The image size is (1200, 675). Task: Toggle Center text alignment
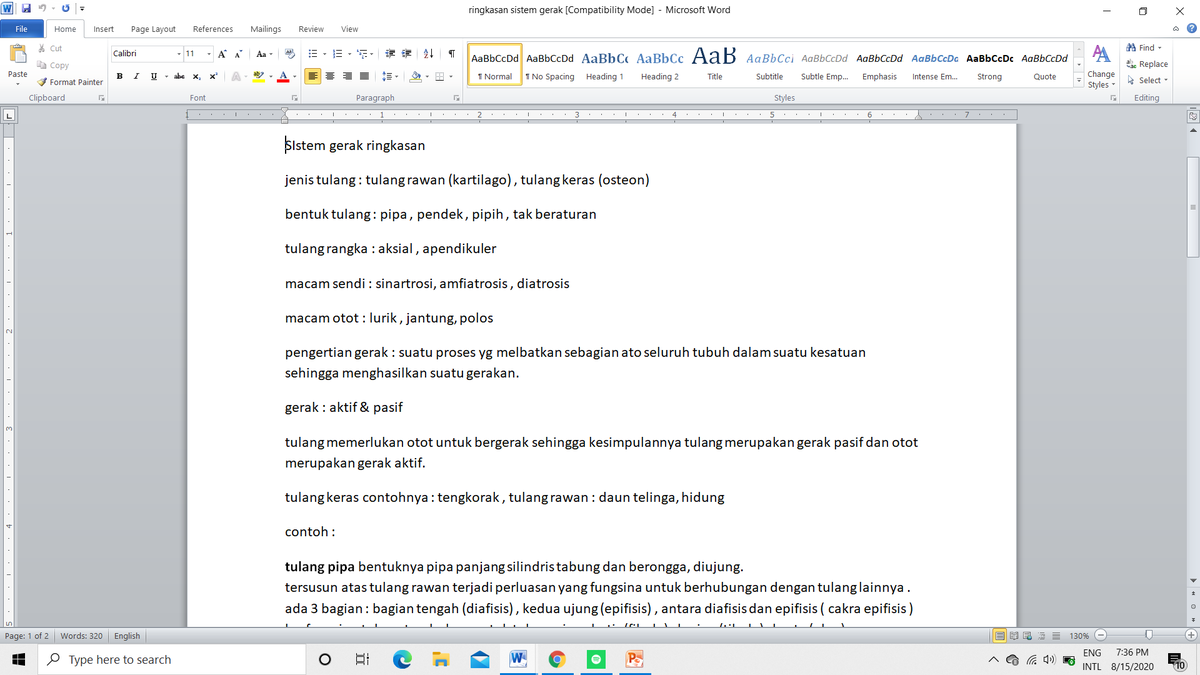coord(330,77)
